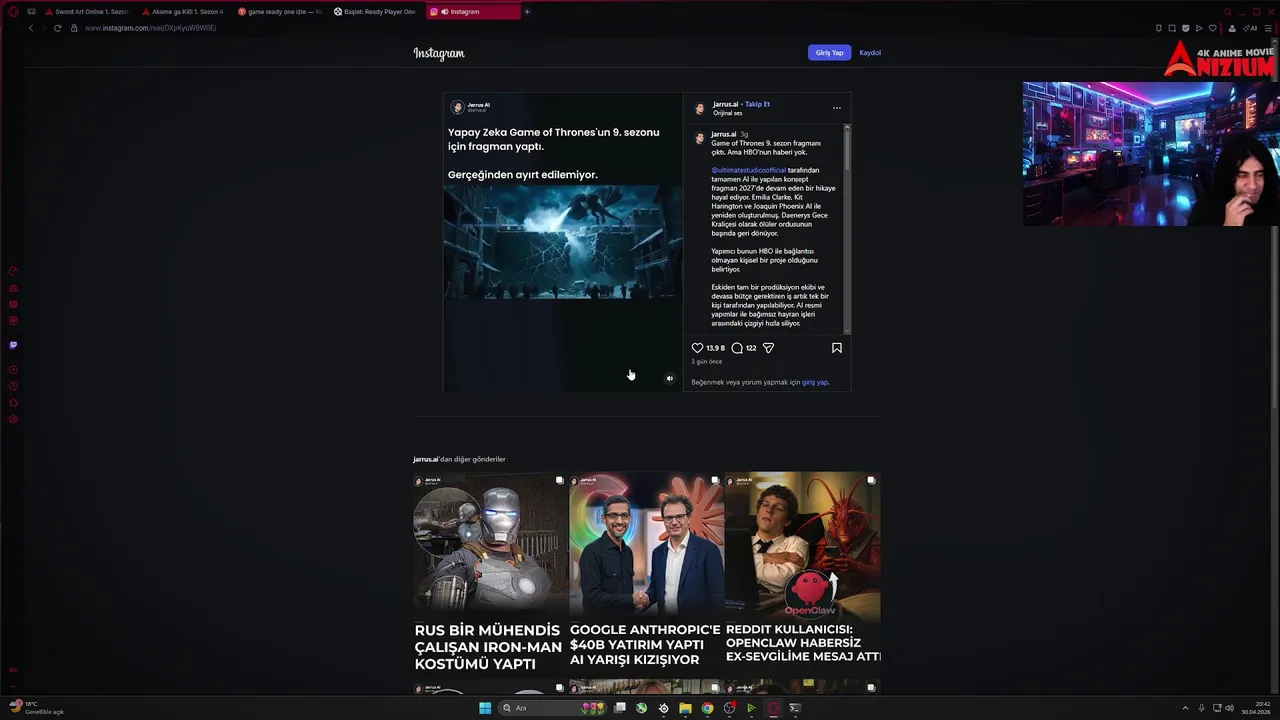Open the Opera GX taskbar icon

[773, 708]
